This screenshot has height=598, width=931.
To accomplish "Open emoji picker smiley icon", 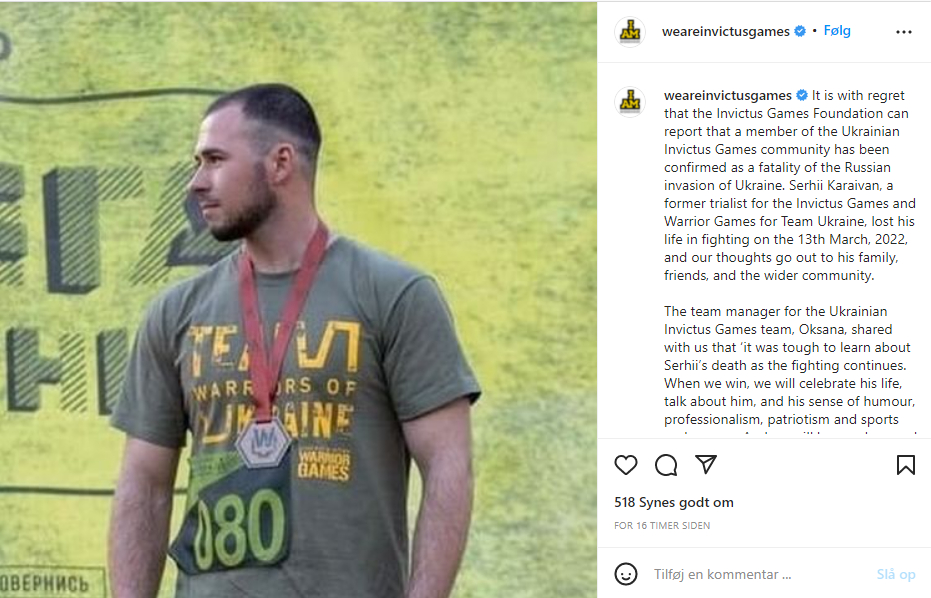I will point(626,574).
